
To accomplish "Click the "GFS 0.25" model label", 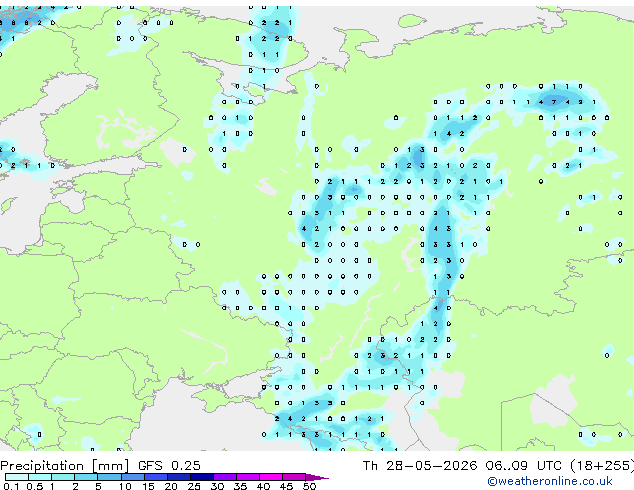I will coord(169,466).
